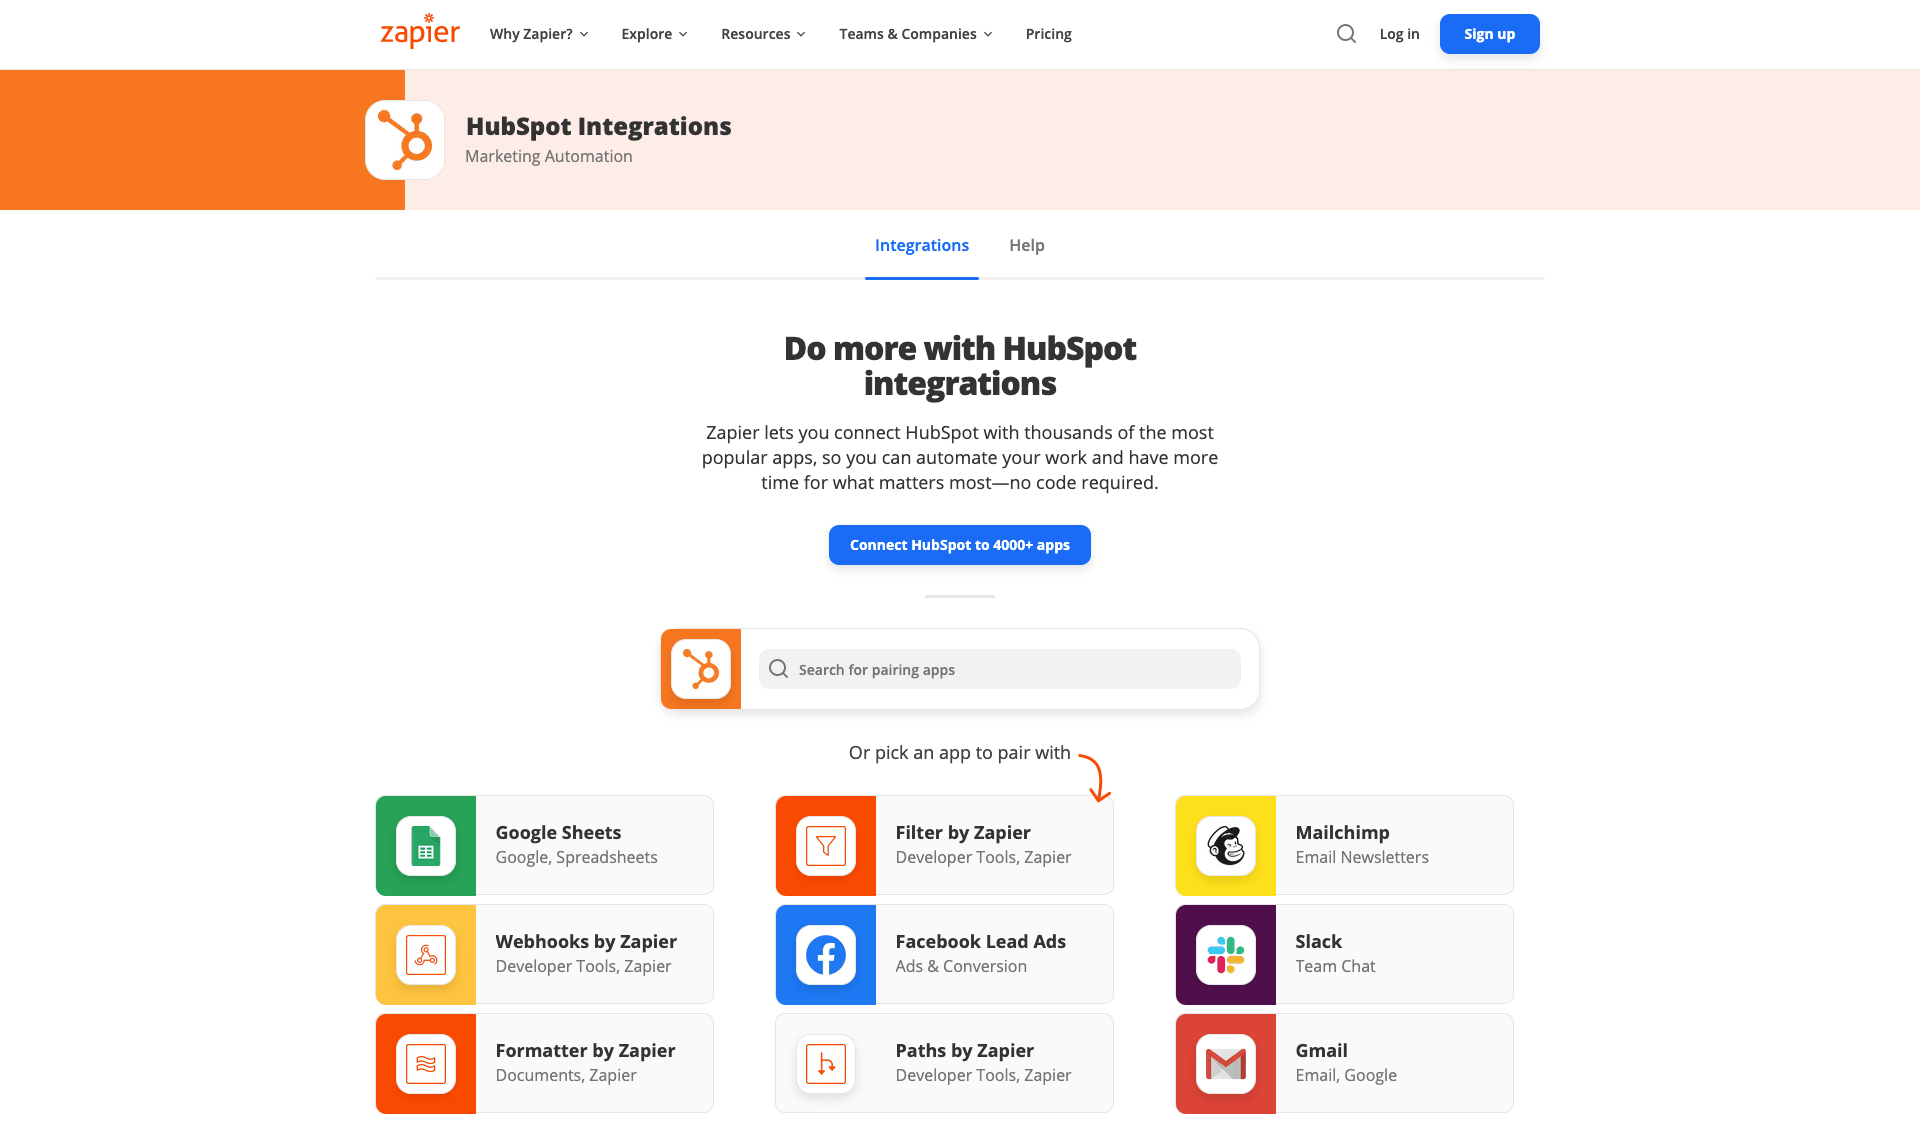The width and height of the screenshot is (1920, 1135).
Task: Open the Slack Team Chat link
Action: [1344, 954]
